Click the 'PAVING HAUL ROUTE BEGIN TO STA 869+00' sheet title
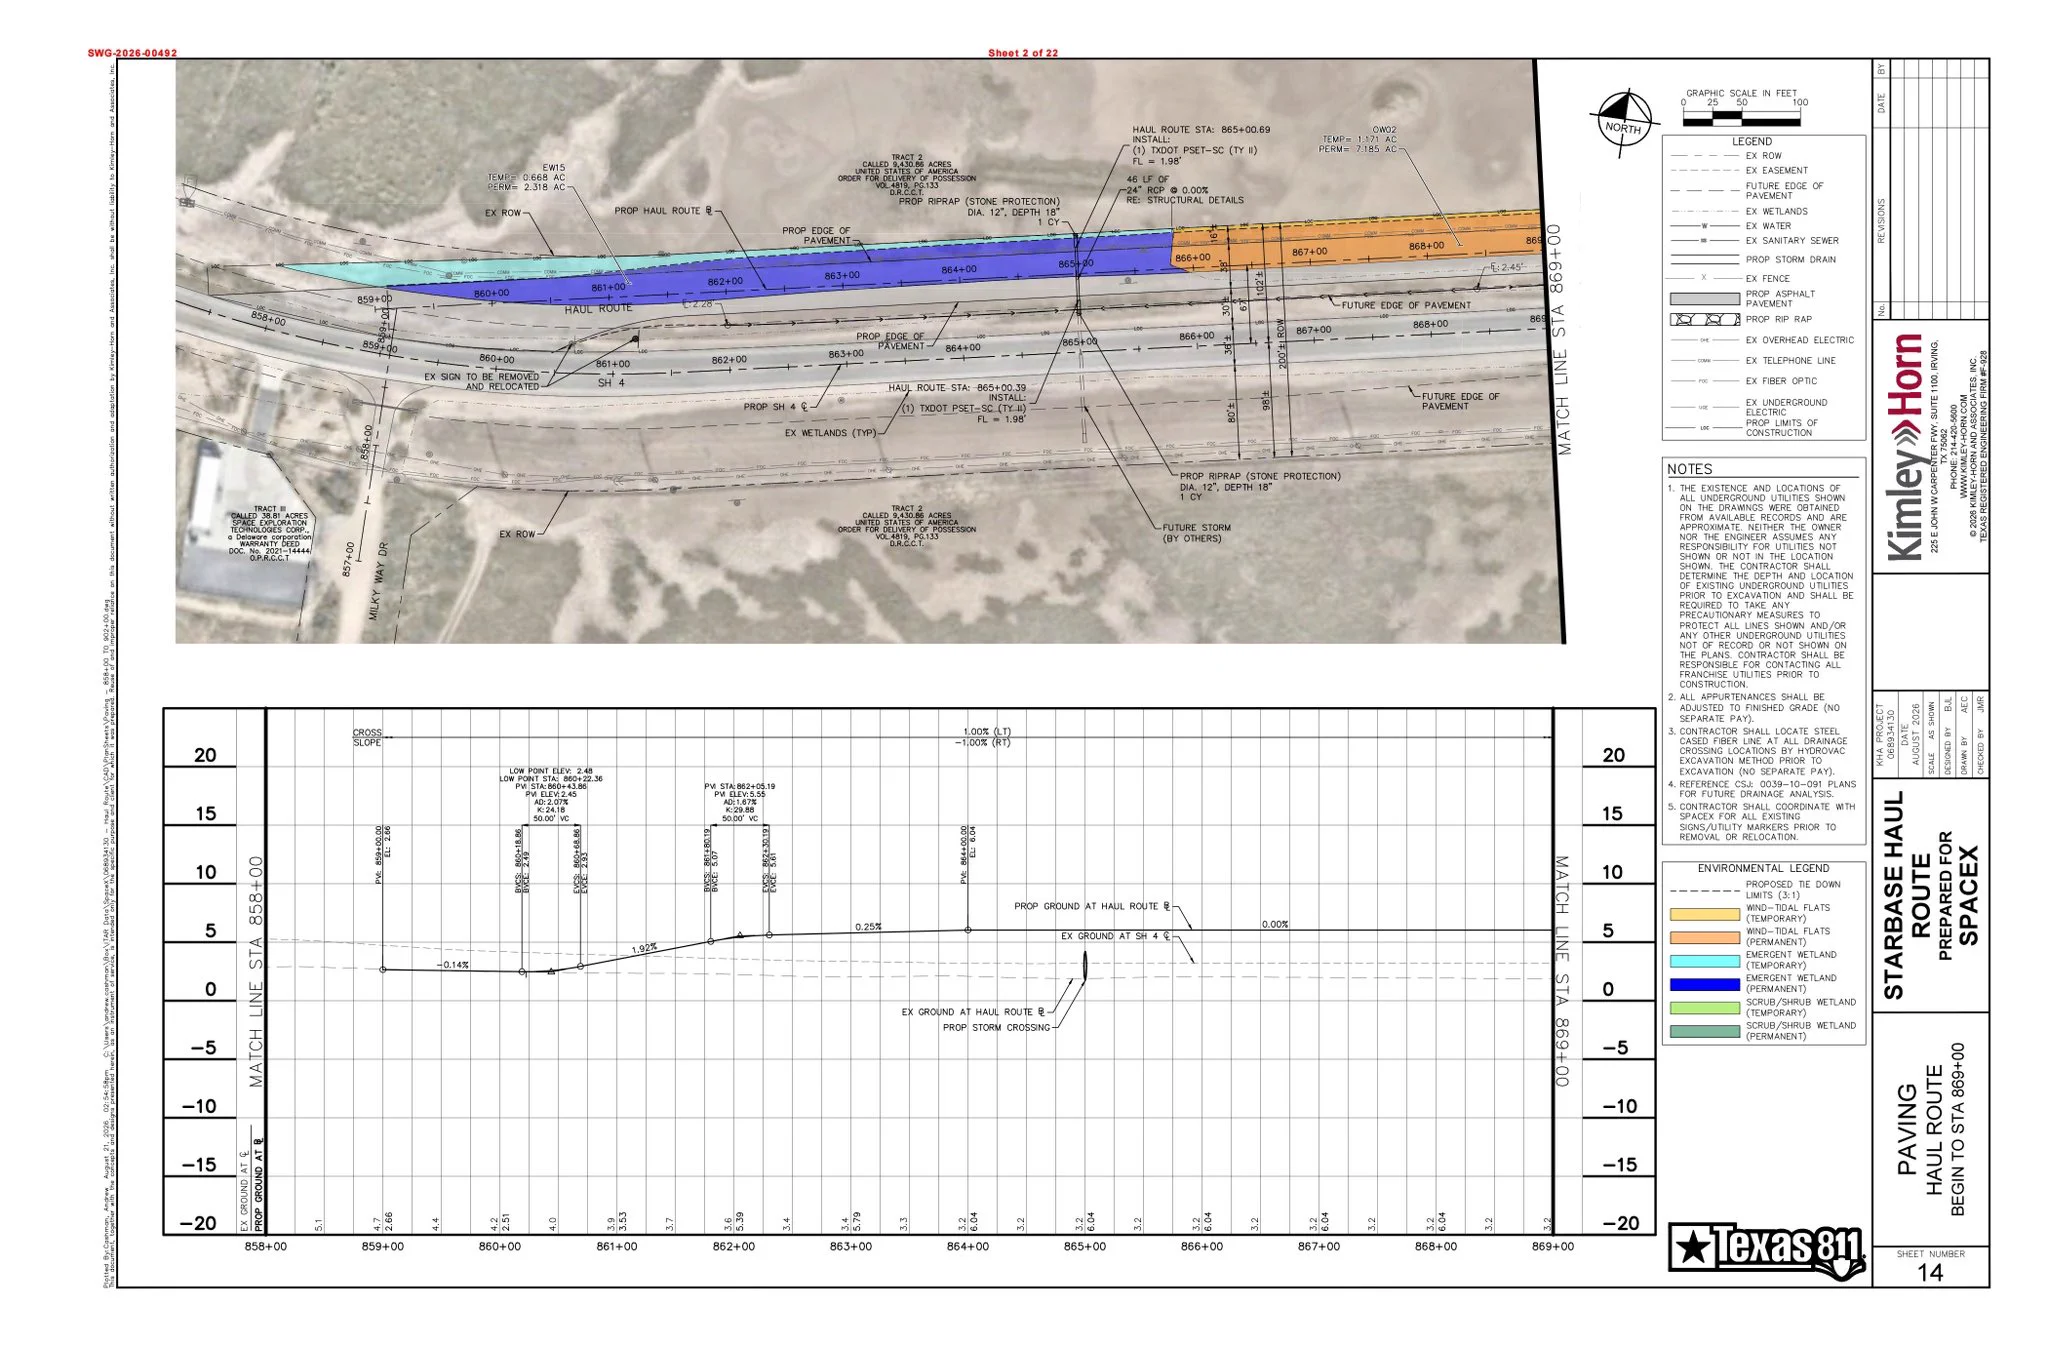The width and height of the screenshot is (2048, 1346). (1932, 1130)
